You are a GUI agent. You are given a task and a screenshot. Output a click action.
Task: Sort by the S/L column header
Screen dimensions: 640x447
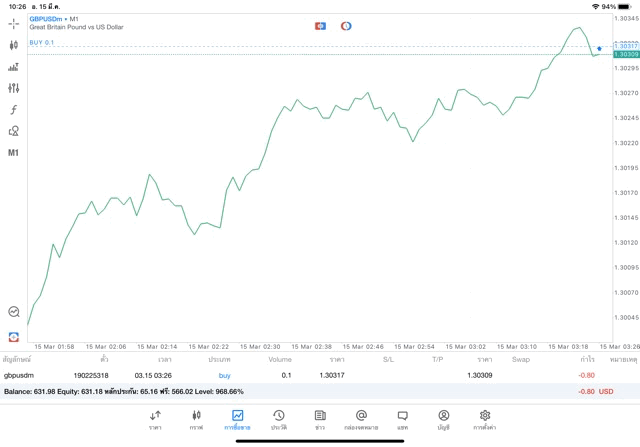388,360
